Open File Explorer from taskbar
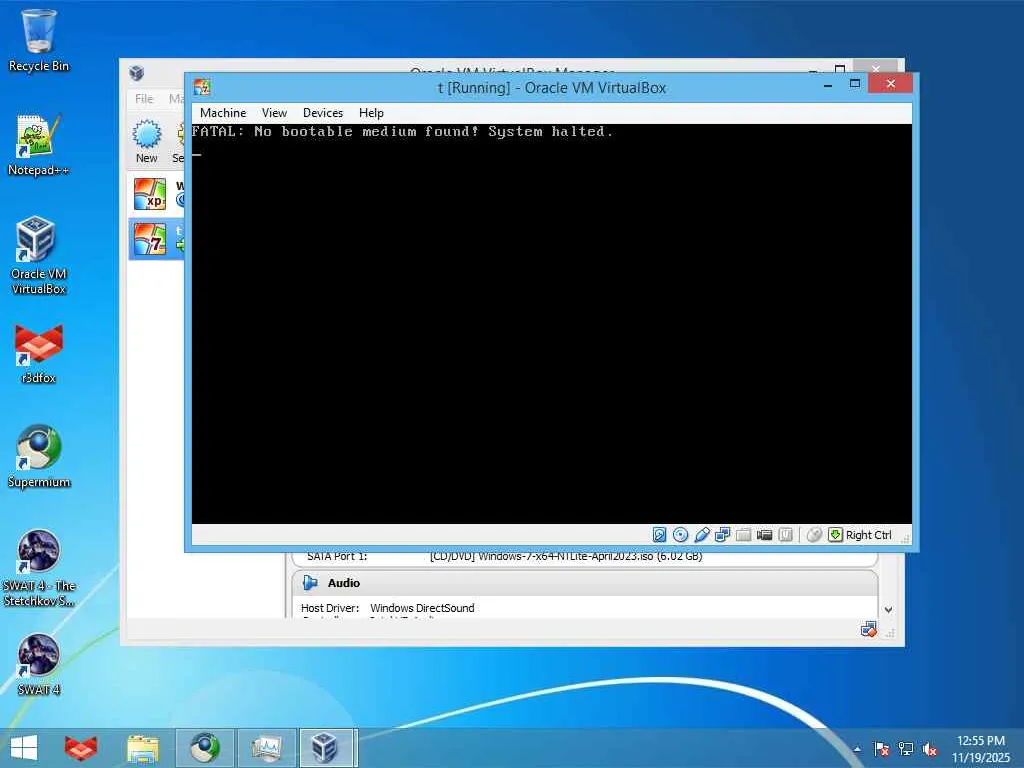The height and width of the screenshot is (768, 1024). (x=143, y=748)
